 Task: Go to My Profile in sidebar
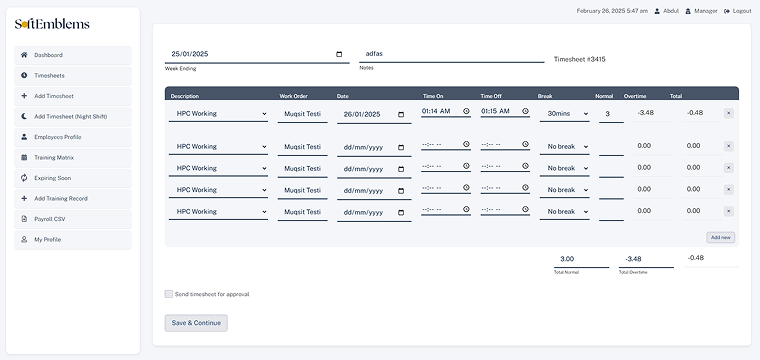(x=73, y=239)
